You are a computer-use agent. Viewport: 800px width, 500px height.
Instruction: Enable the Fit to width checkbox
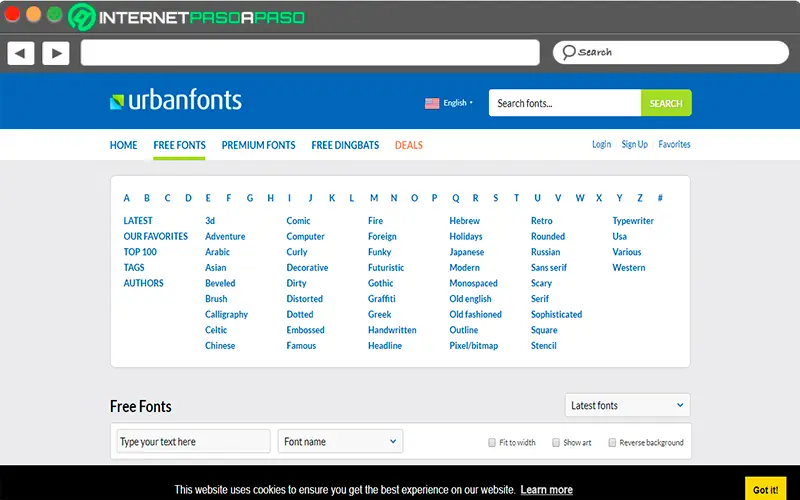491,442
